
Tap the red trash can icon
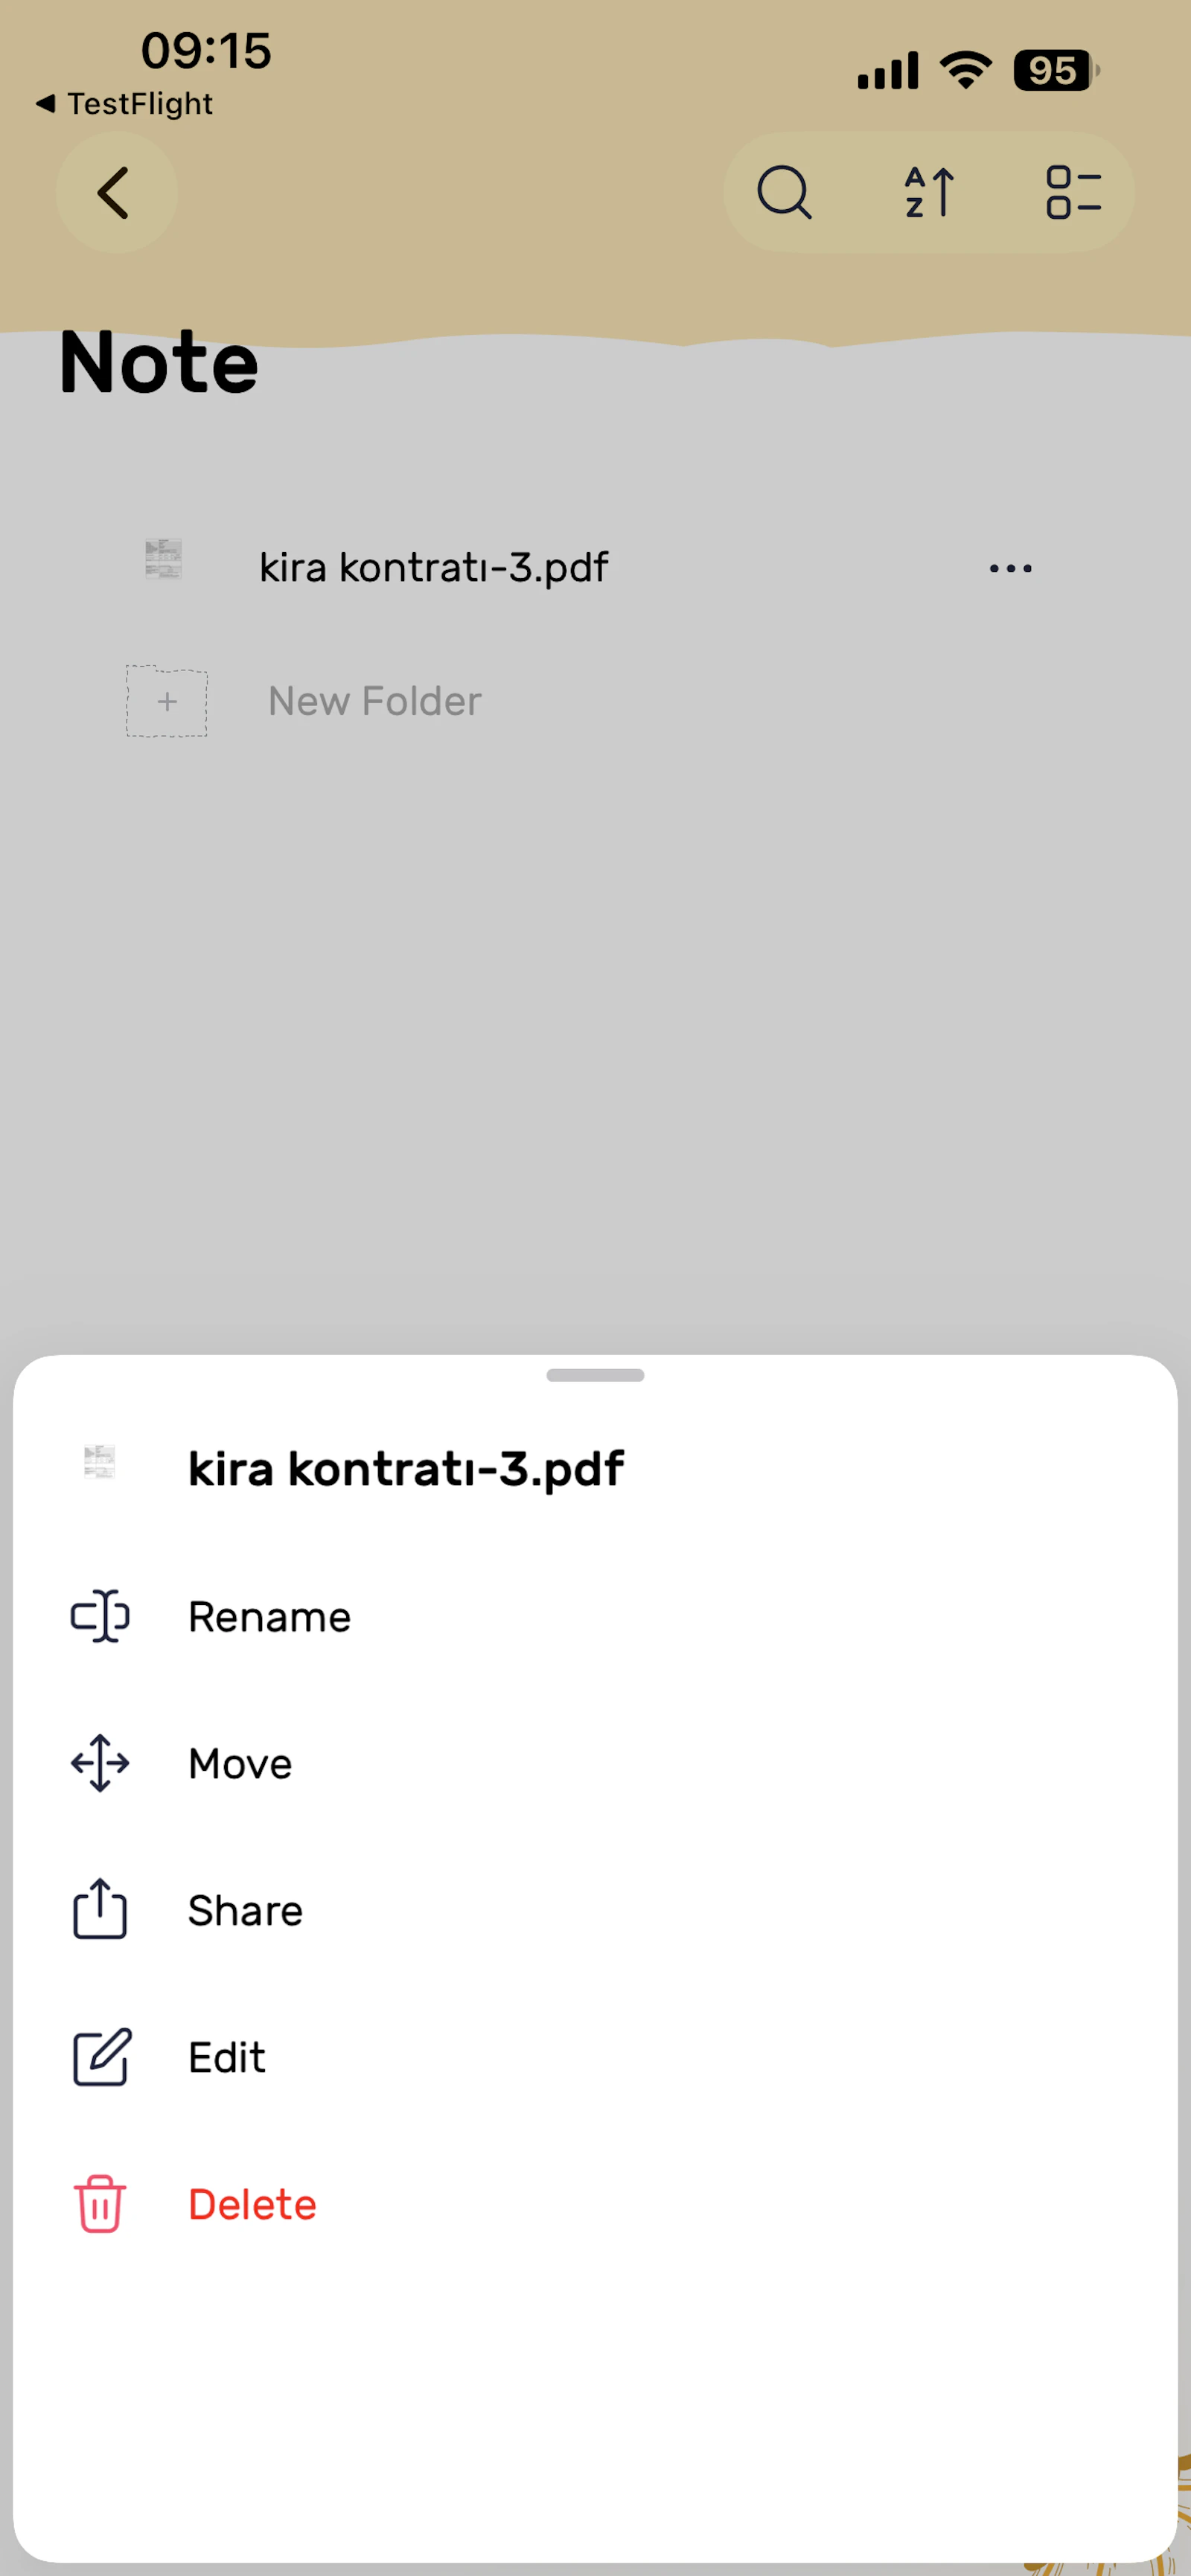(100, 2204)
